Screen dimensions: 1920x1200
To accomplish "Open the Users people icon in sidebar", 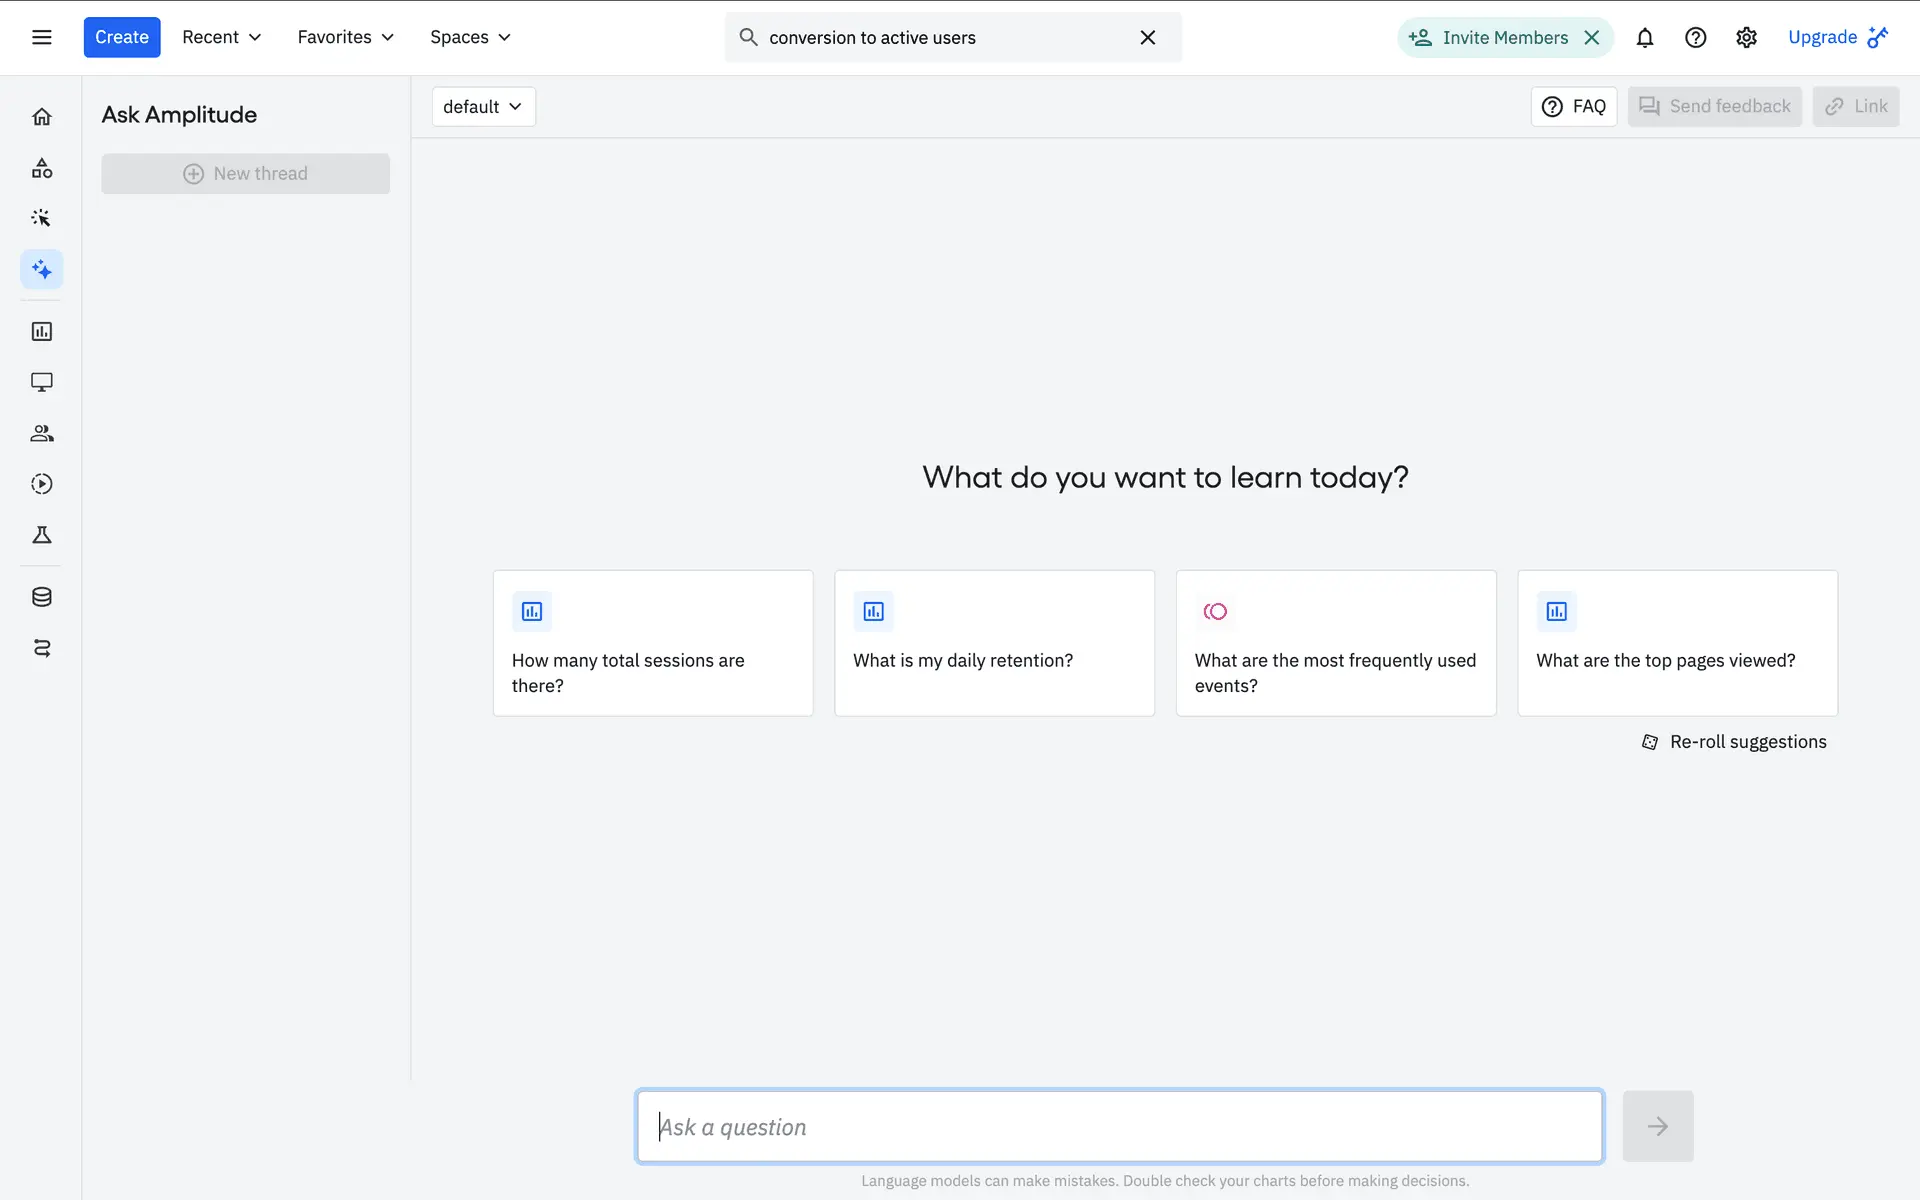I will tap(41, 433).
